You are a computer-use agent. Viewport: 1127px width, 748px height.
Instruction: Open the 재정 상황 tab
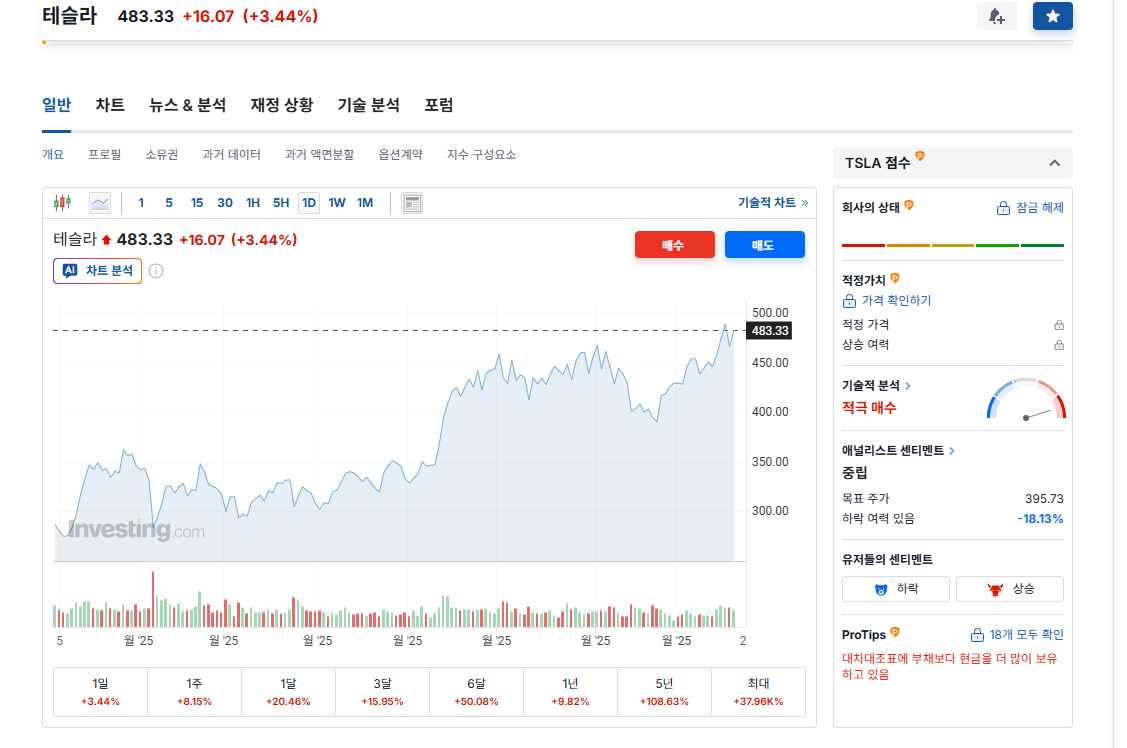[x=282, y=106]
